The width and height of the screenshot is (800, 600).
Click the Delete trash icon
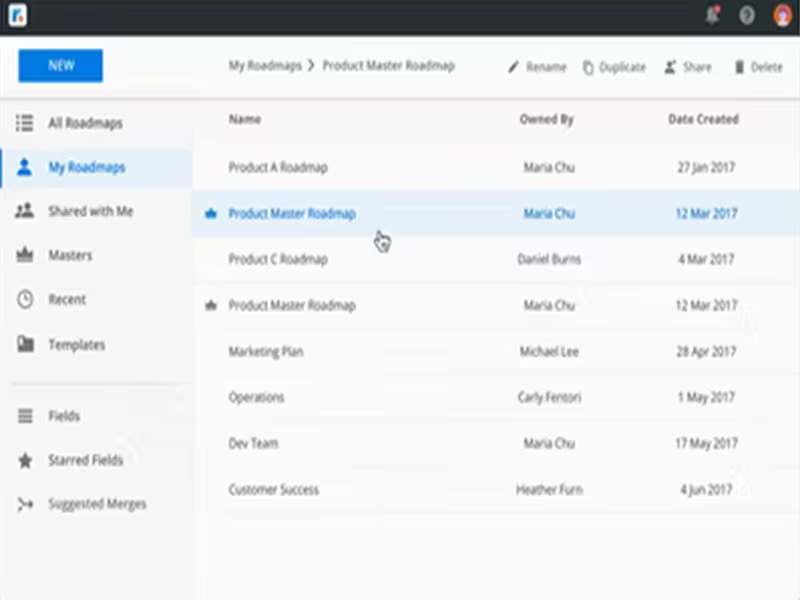click(x=739, y=67)
